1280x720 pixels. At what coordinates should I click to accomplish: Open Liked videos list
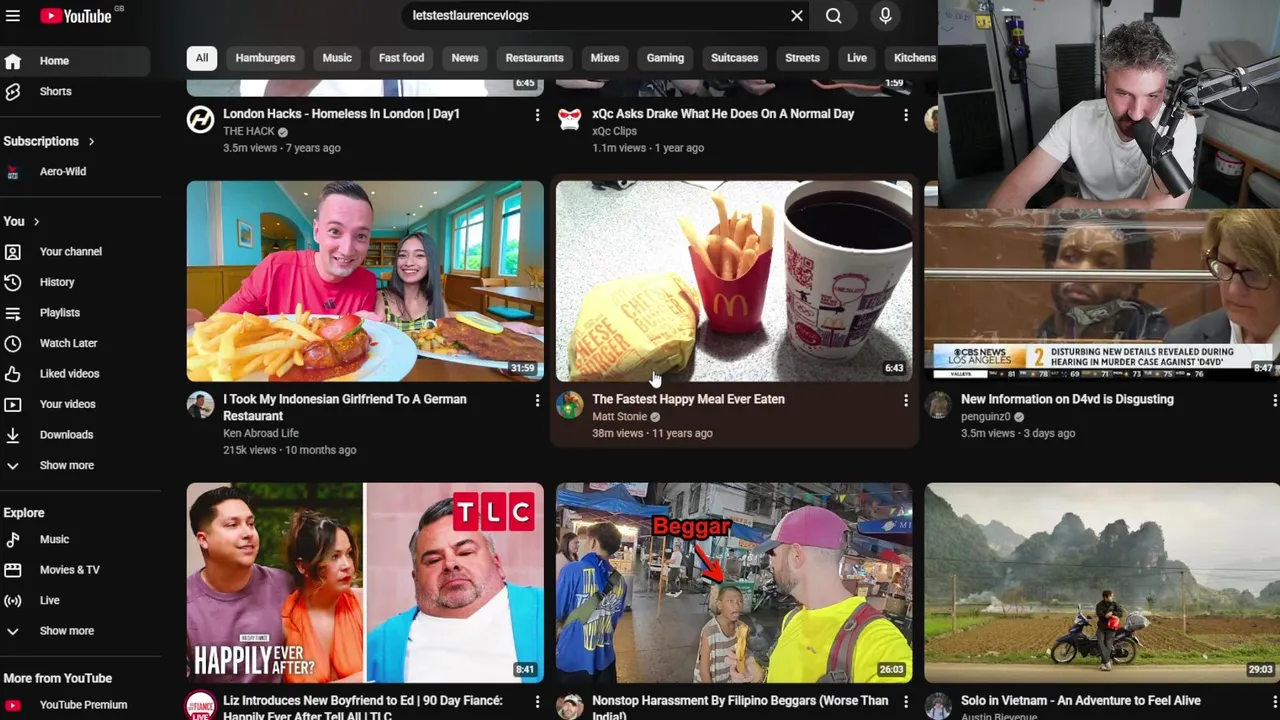75,374
